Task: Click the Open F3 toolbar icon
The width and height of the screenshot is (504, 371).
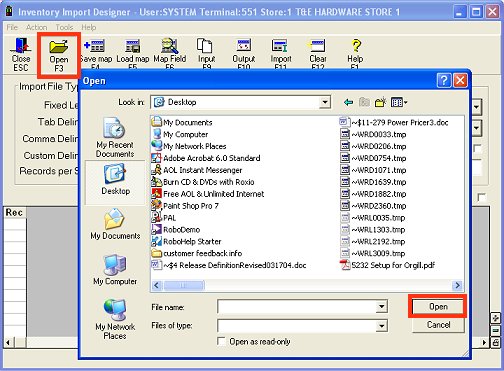Action: point(59,55)
